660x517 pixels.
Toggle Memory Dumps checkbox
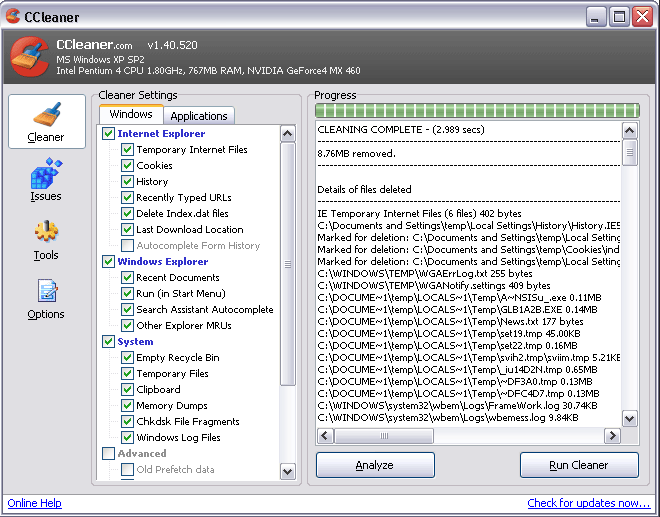(128, 405)
